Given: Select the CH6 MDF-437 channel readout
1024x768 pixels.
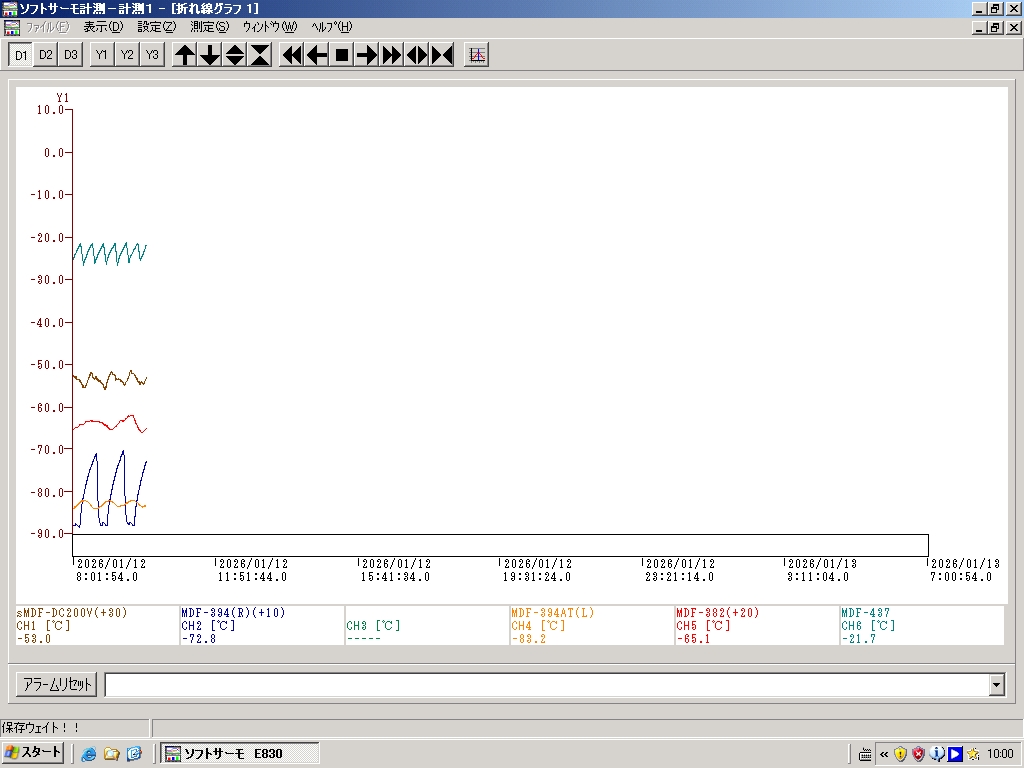Looking at the screenshot, I should [x=920, y=625].
